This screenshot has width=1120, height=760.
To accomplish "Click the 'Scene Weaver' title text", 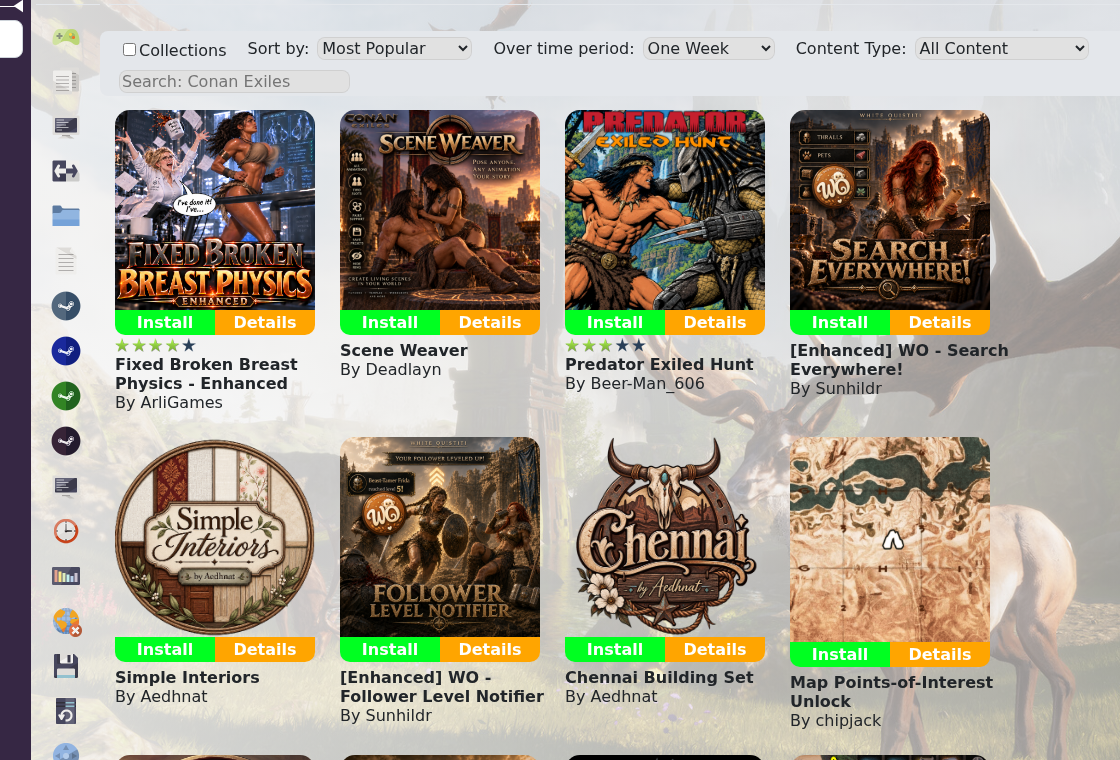I will tap(404, 350).
